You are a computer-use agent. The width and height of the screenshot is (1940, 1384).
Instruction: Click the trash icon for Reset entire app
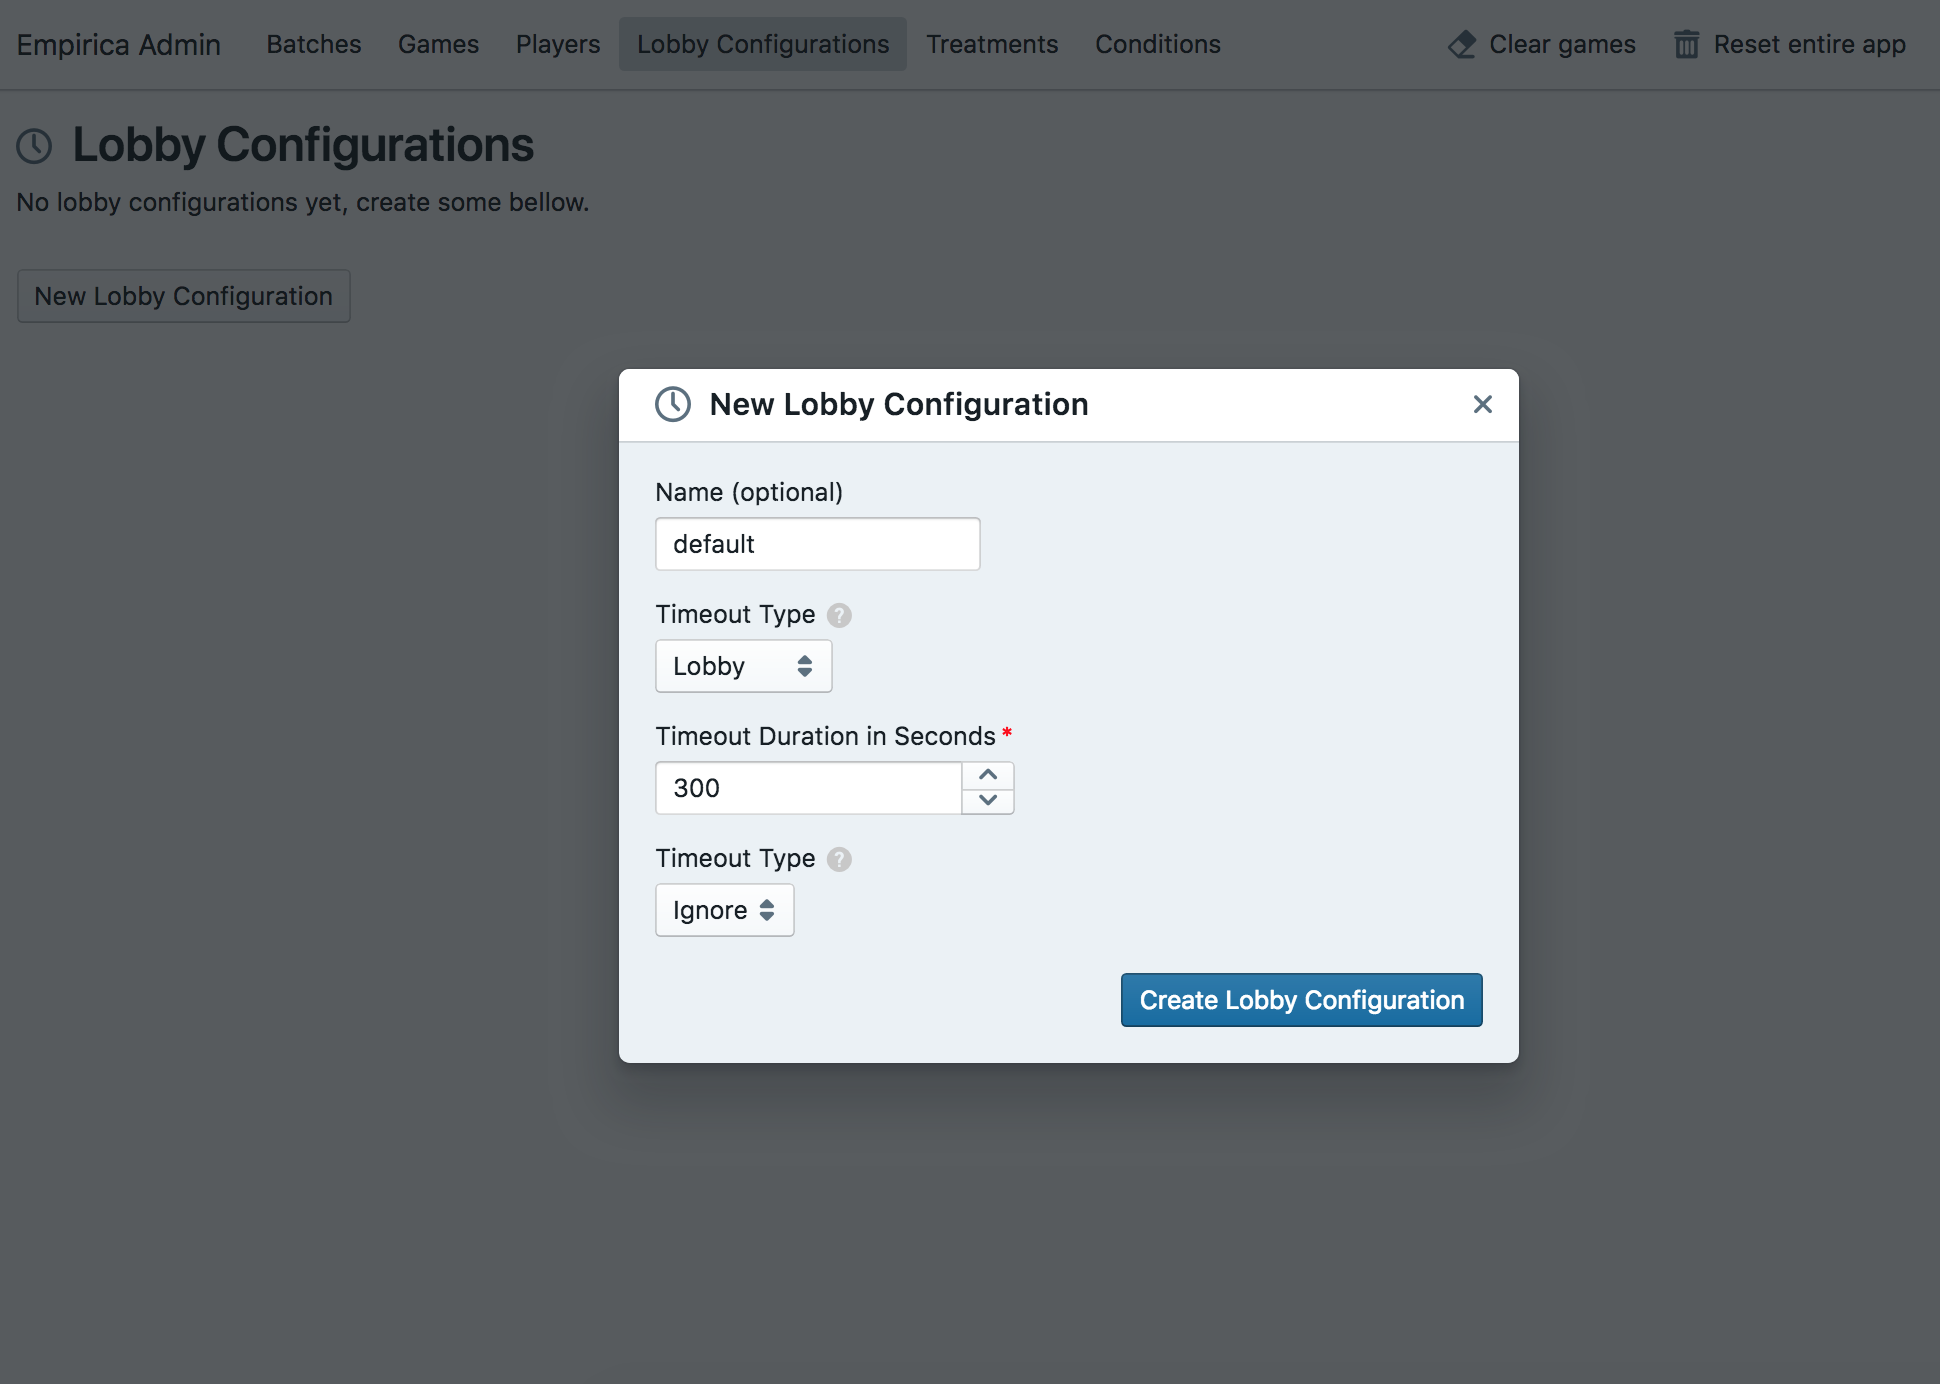1686,45
